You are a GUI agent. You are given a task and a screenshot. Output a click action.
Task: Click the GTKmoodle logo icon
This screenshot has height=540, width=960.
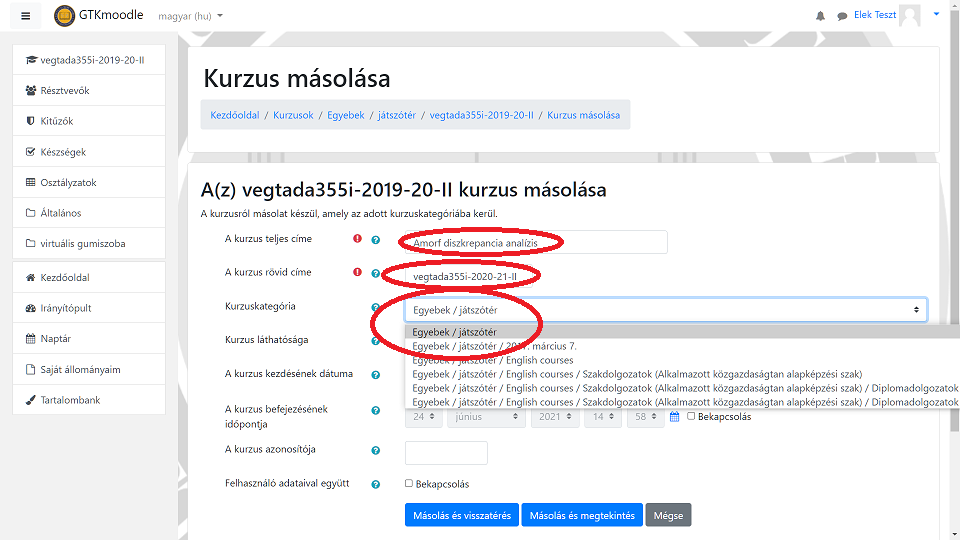tap(64, 16)
